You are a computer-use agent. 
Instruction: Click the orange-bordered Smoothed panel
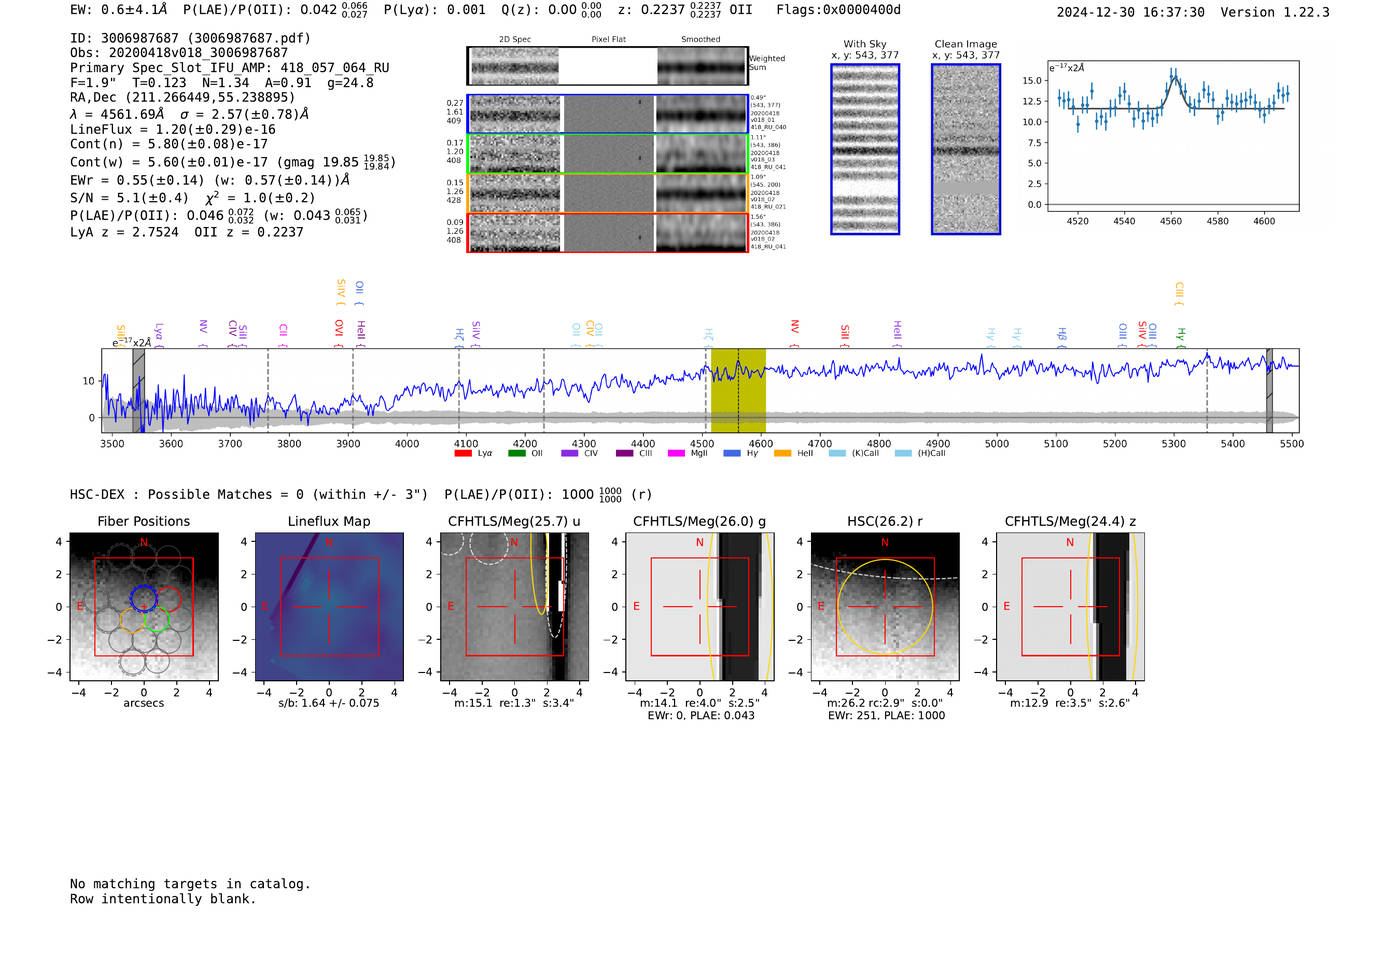702,193
